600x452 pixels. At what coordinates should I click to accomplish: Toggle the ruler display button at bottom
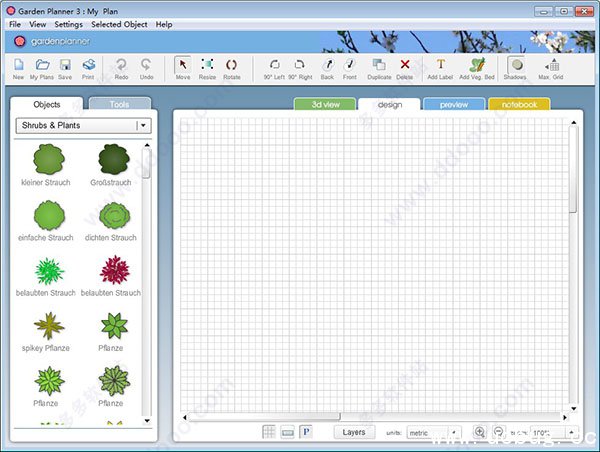288,432
